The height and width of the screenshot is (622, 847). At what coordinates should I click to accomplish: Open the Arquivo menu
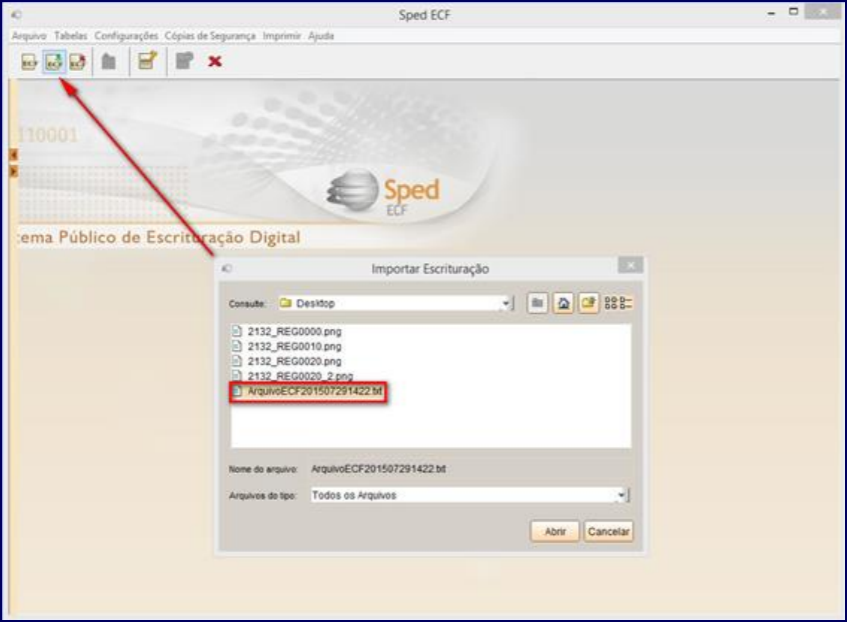[x=29, y=36]
